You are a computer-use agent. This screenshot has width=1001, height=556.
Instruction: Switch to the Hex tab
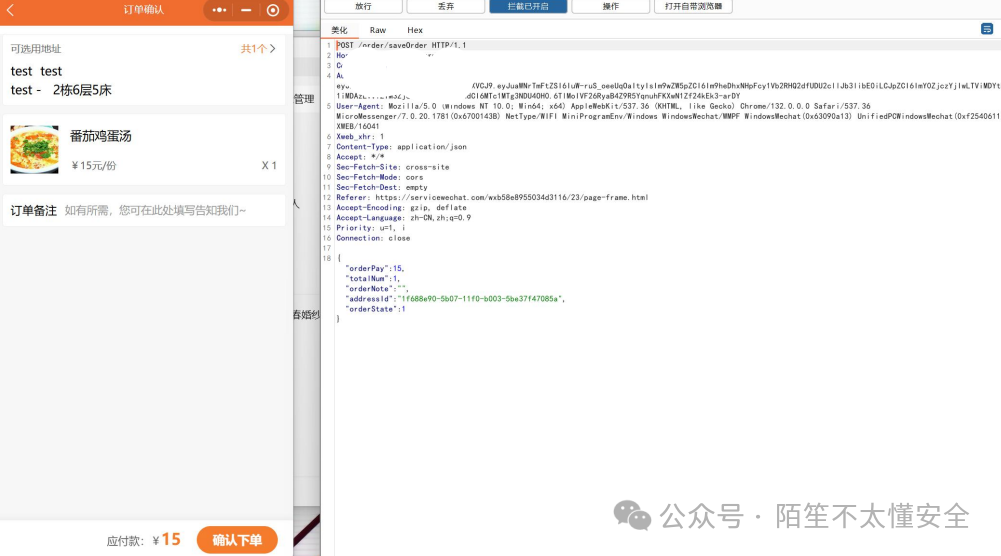coord(415,30)
